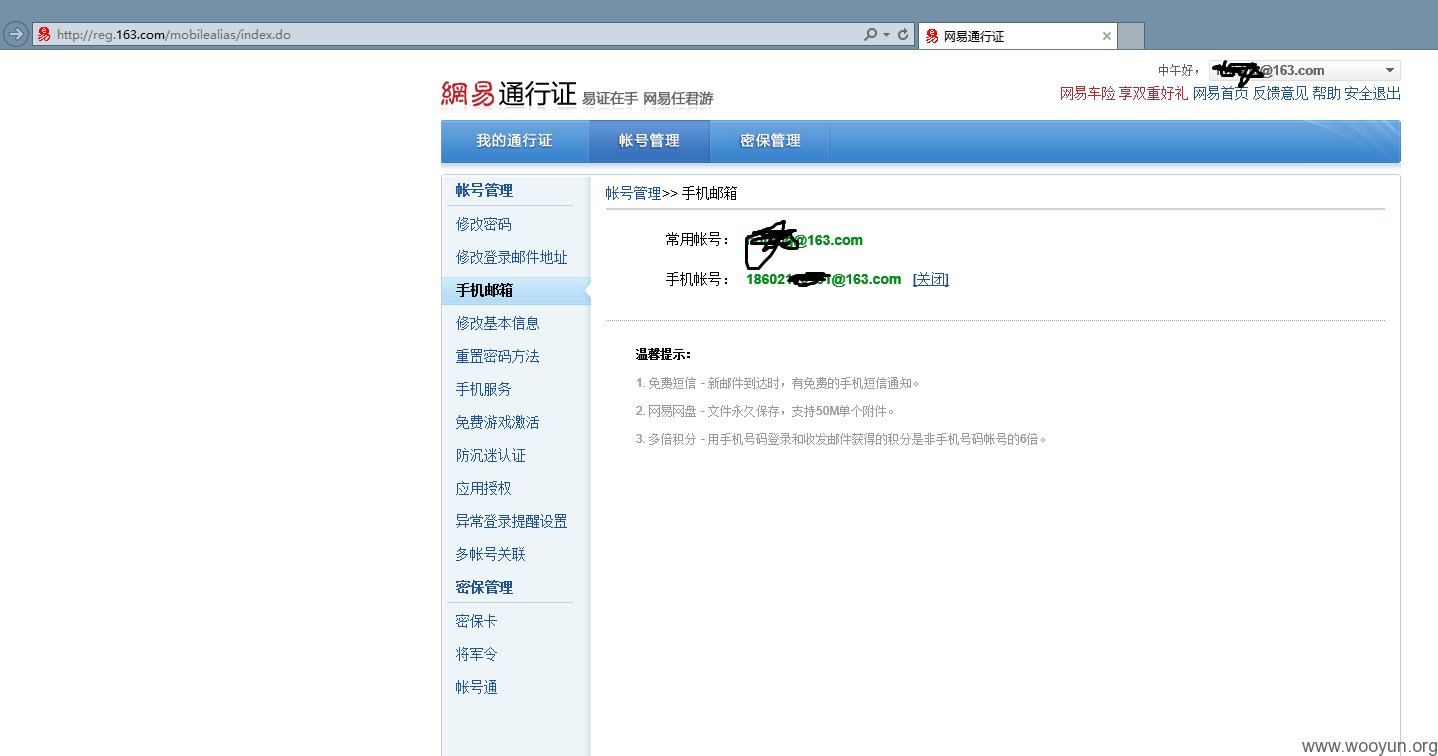This screenshot has height=756, width=1438.
Task: Open 重置密码方法 in sidebar
Action: [x=498, y=356]
